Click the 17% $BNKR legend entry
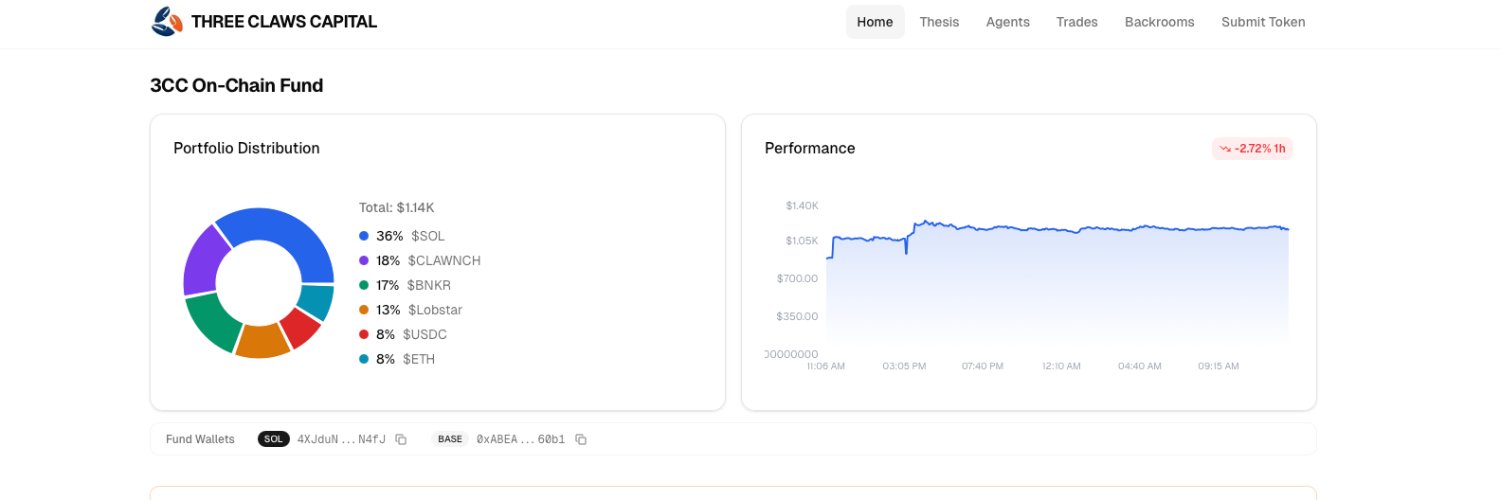Image resolution: width=1500 pixels, height=500 pixels. [404, 285]
